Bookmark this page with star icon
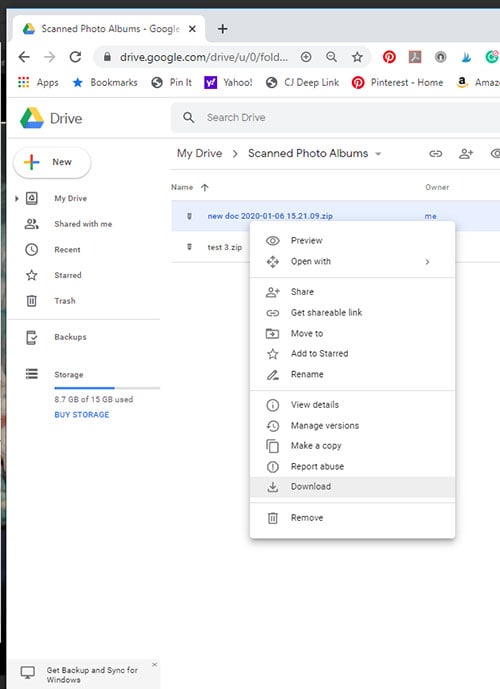Viewport: 500px width, 689px height. tap(357, 57)
